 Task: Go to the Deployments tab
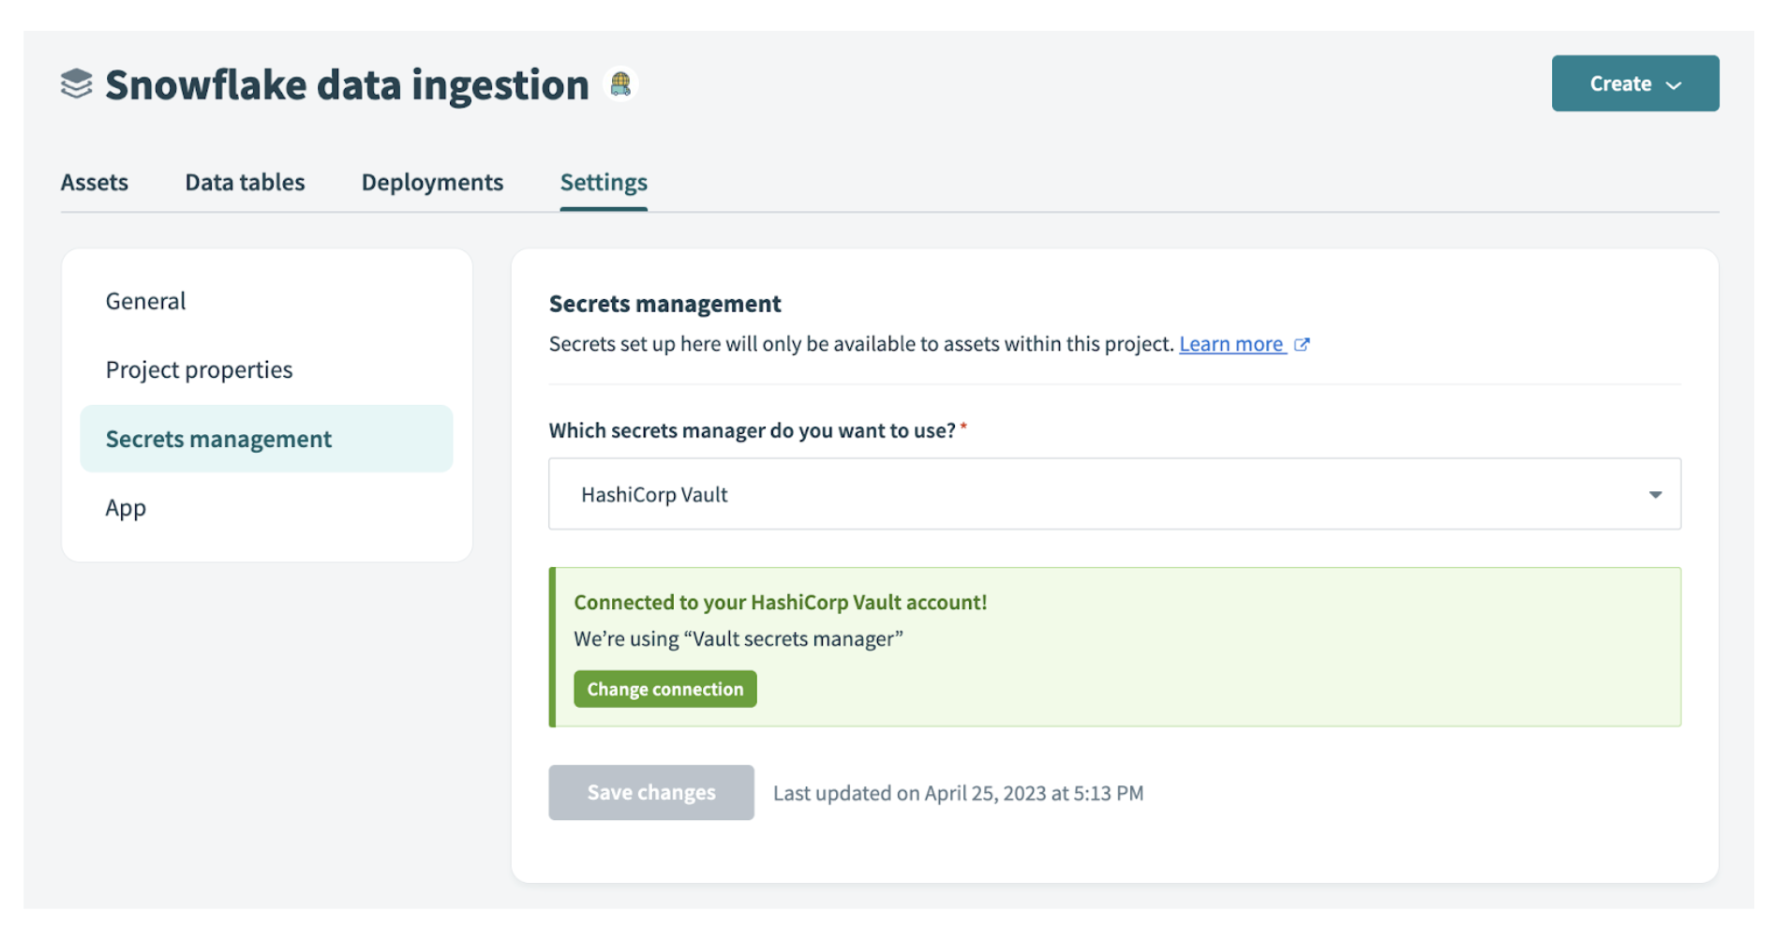pyautogui.click(x=432, y=182)
